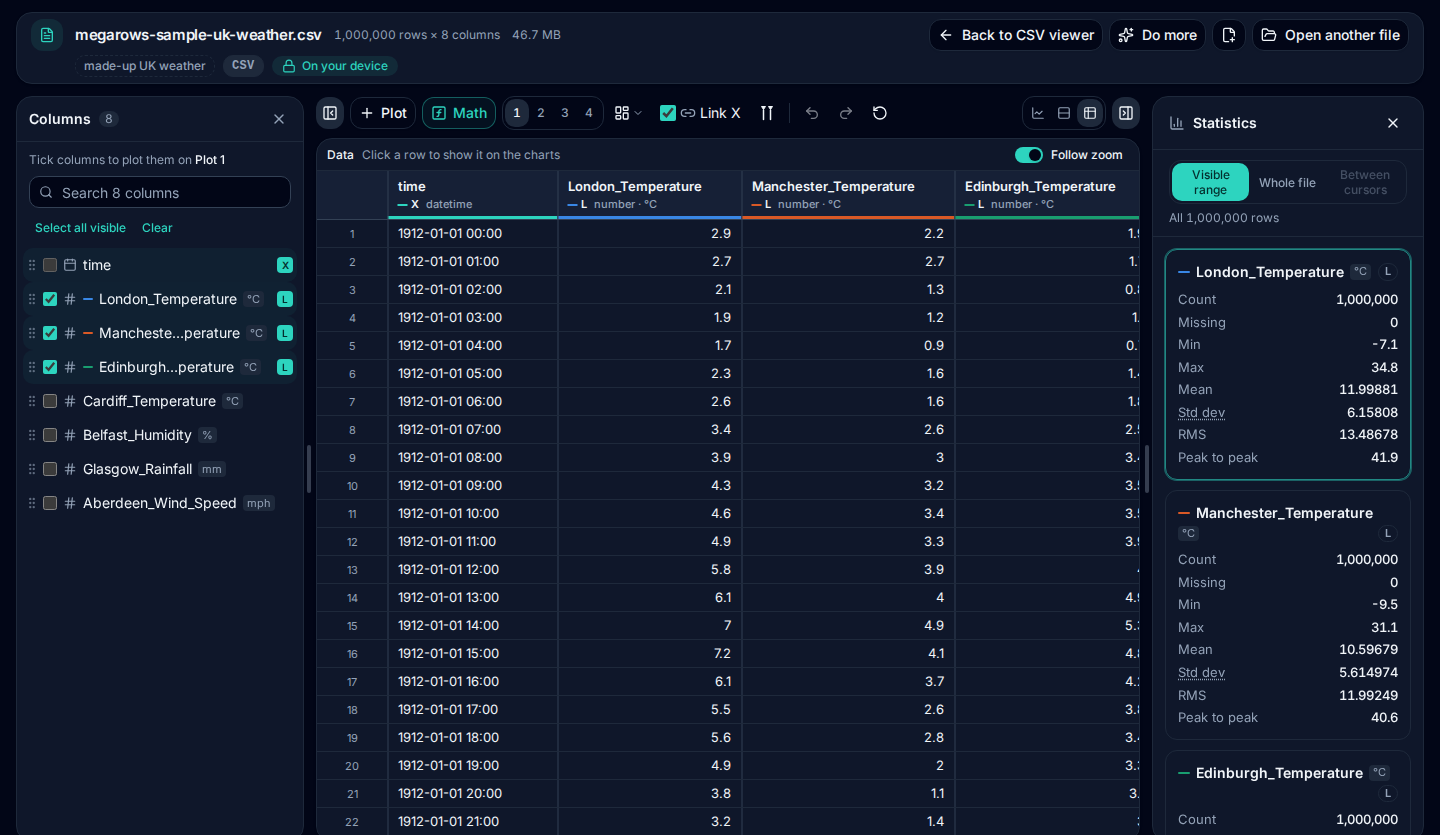Click the 1912-01-01 12:00 time cell
This screenshot has width=1440, height=835.
tap(473, 569)
